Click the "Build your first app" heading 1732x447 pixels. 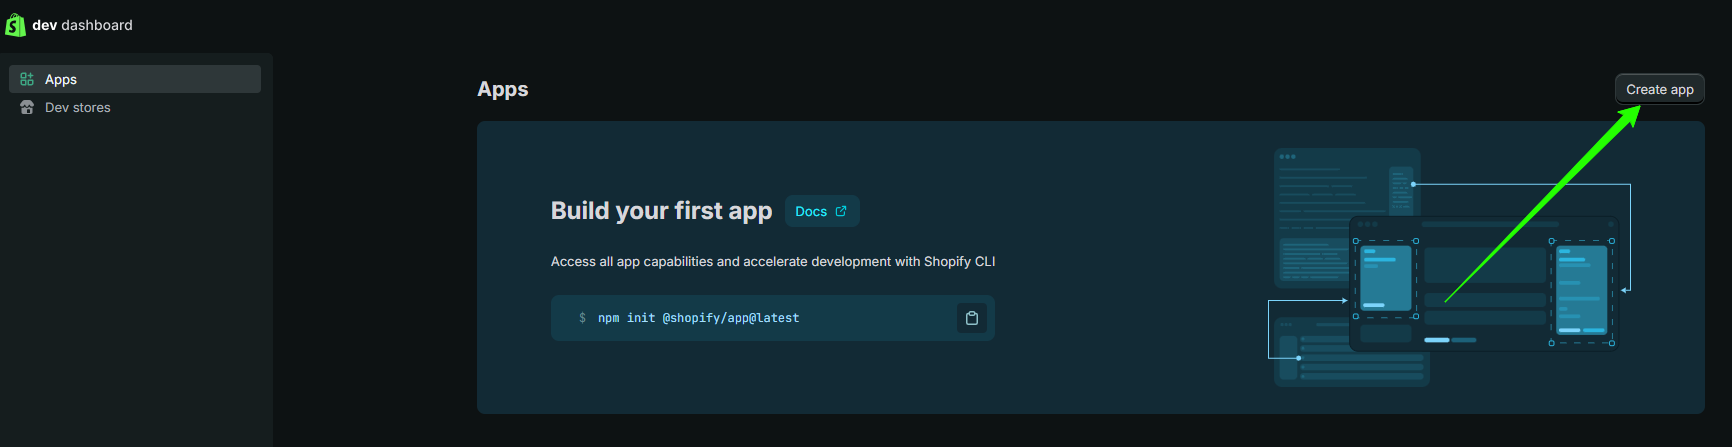click(x=661, y=211)
